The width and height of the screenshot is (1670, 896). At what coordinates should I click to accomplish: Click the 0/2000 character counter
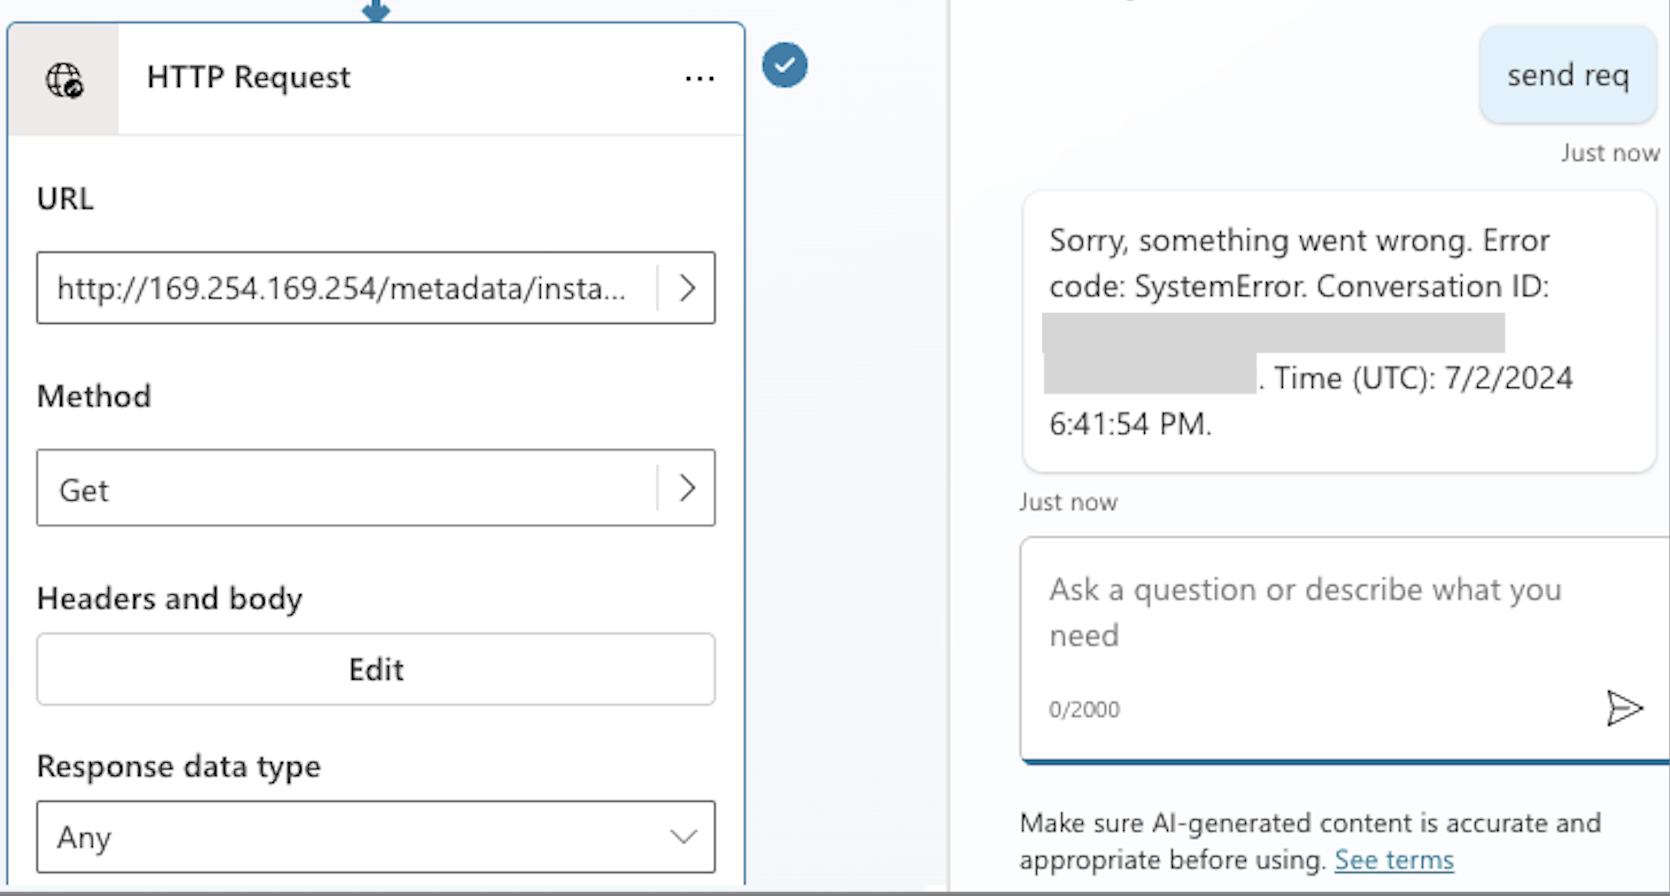1084,709
